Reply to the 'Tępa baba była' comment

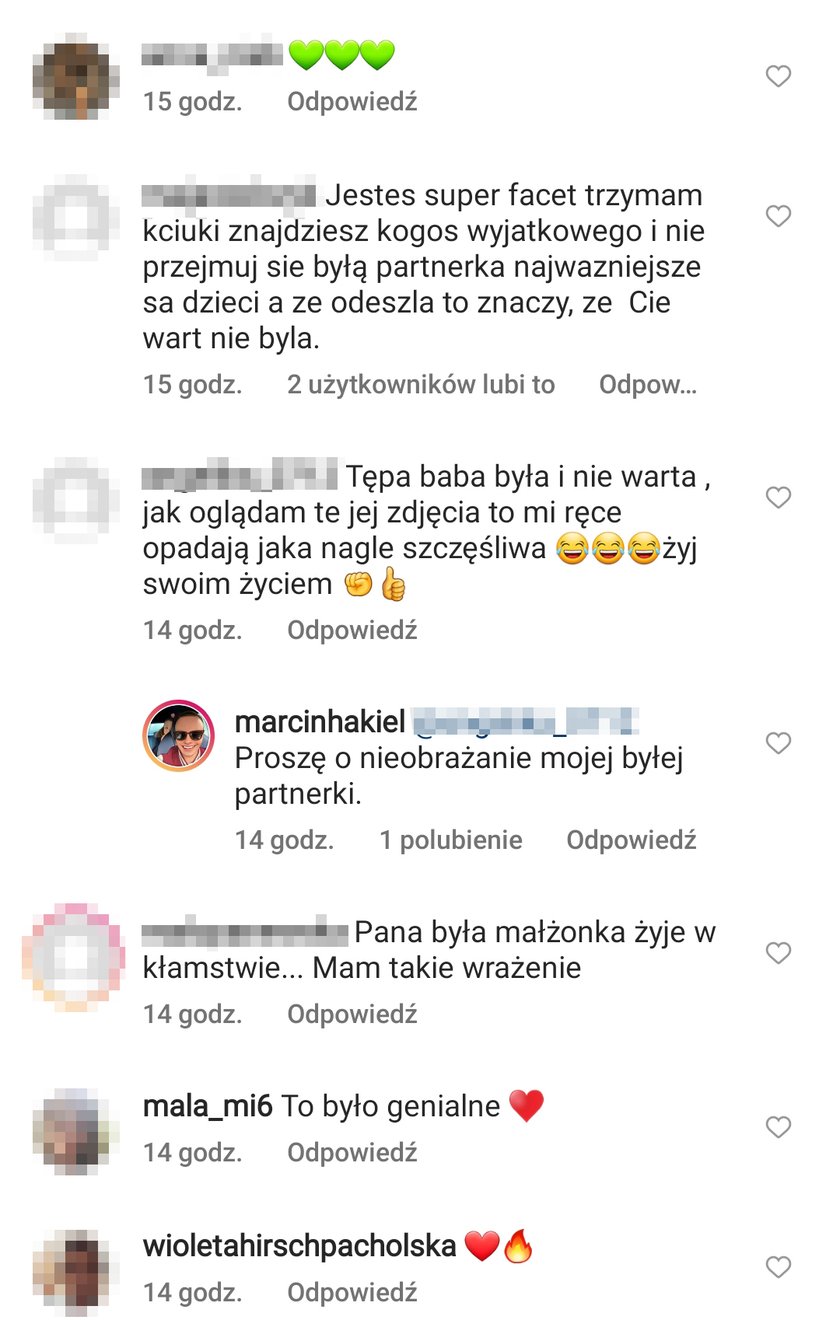(x=352, y=630)
